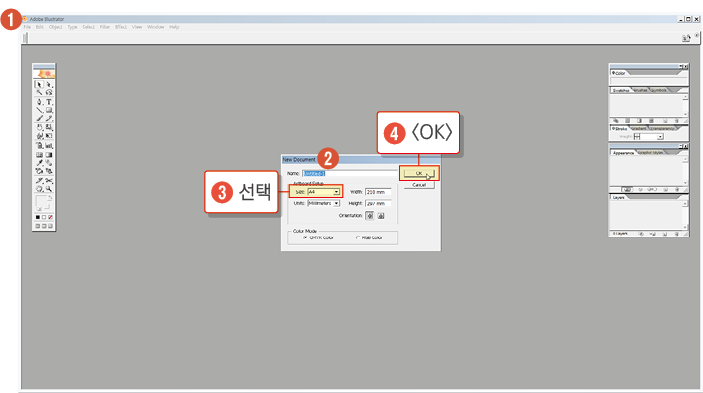This screenshot has height=393, width=703.
Task: Select RGB Color radio button
Action: click(x=358, y=238)
